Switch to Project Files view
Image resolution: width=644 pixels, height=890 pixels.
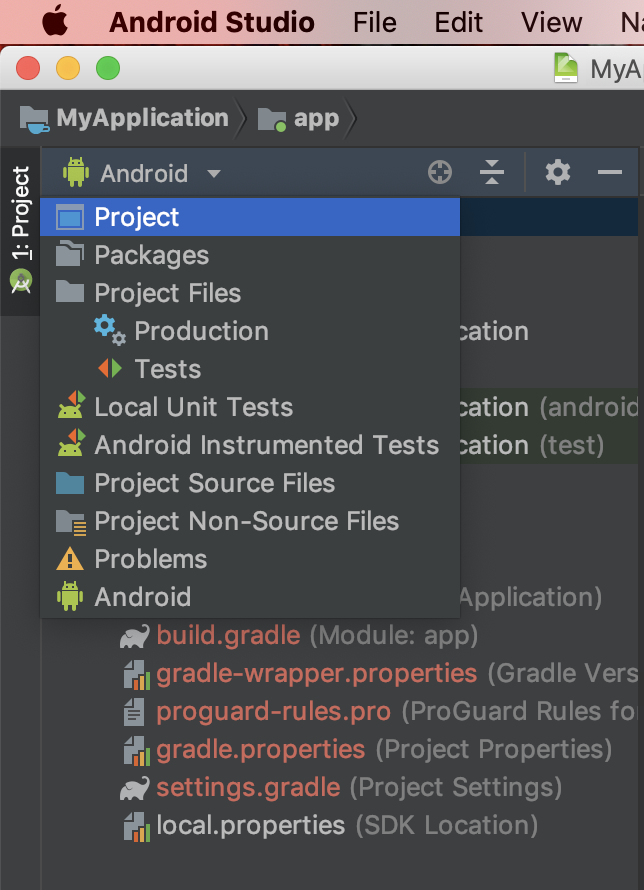point(250,293)
